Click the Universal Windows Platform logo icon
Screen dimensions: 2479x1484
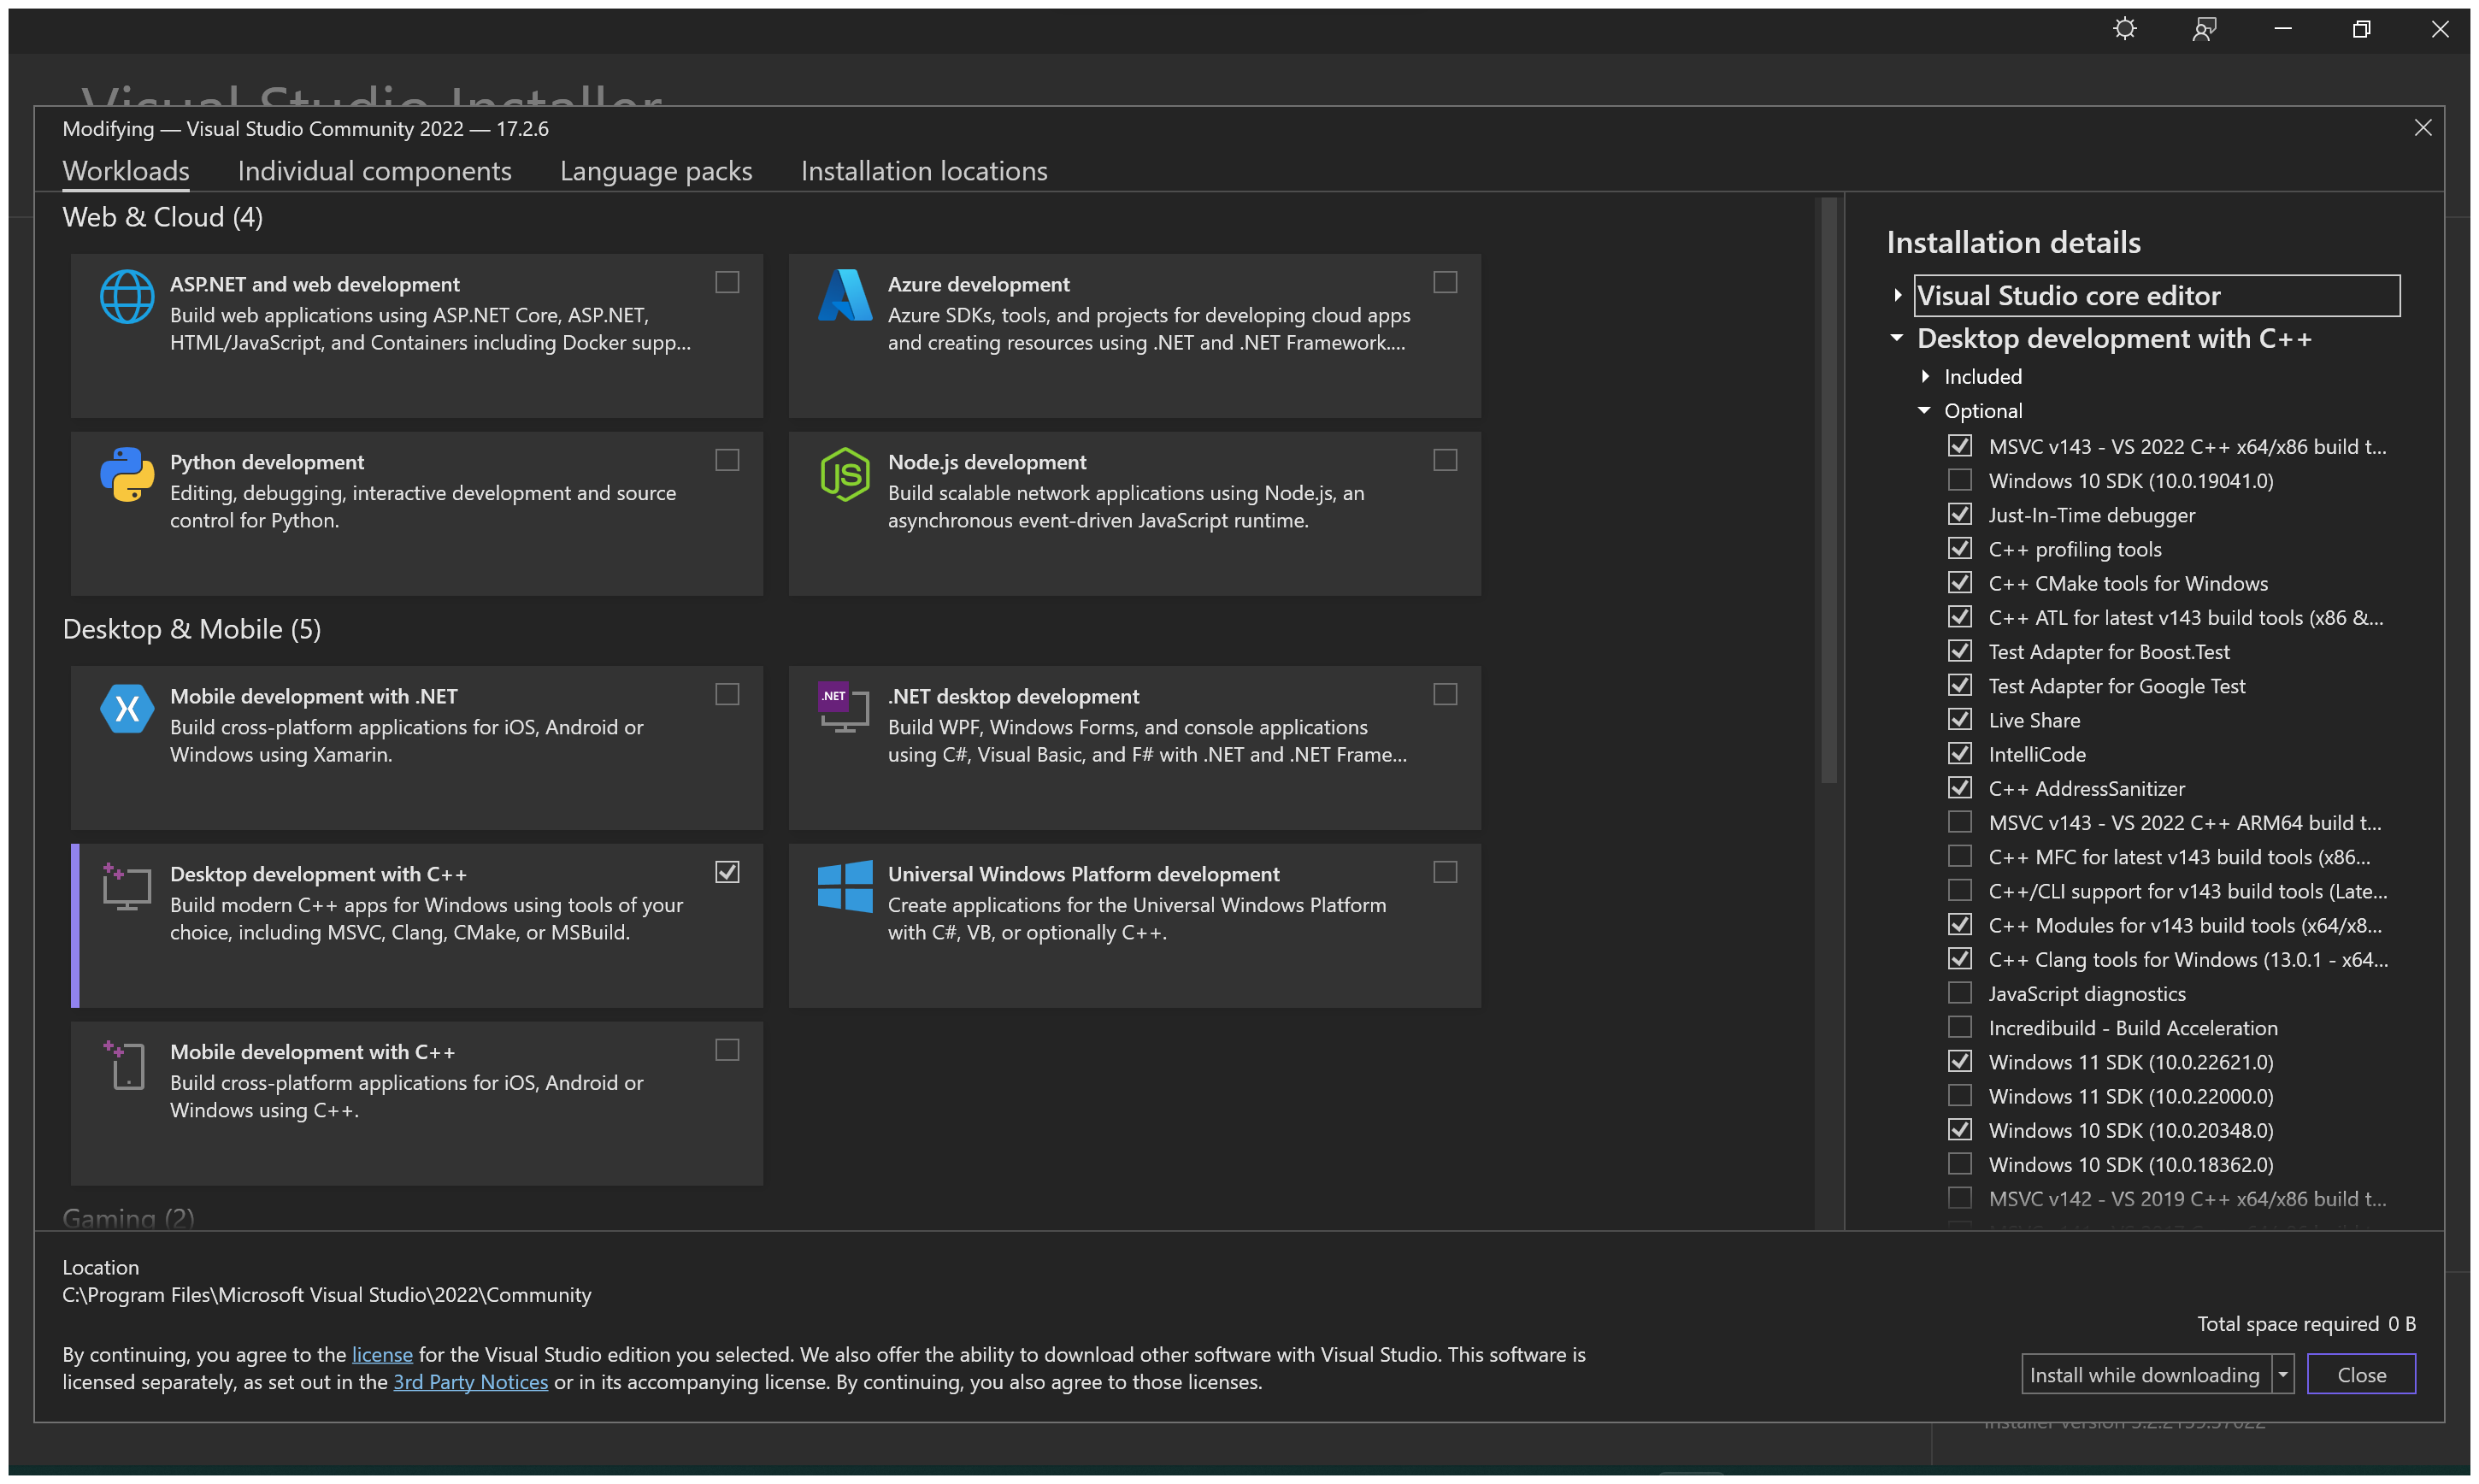click(845, 887)
